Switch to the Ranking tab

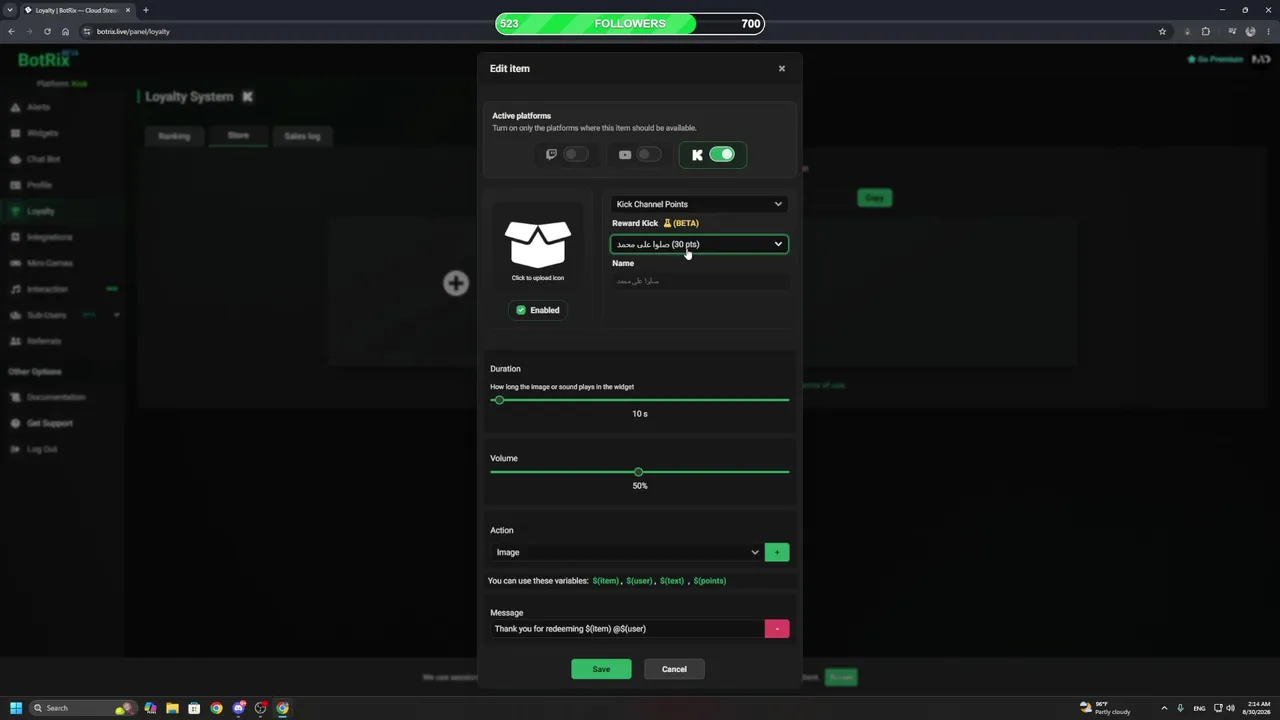point(174,136)
